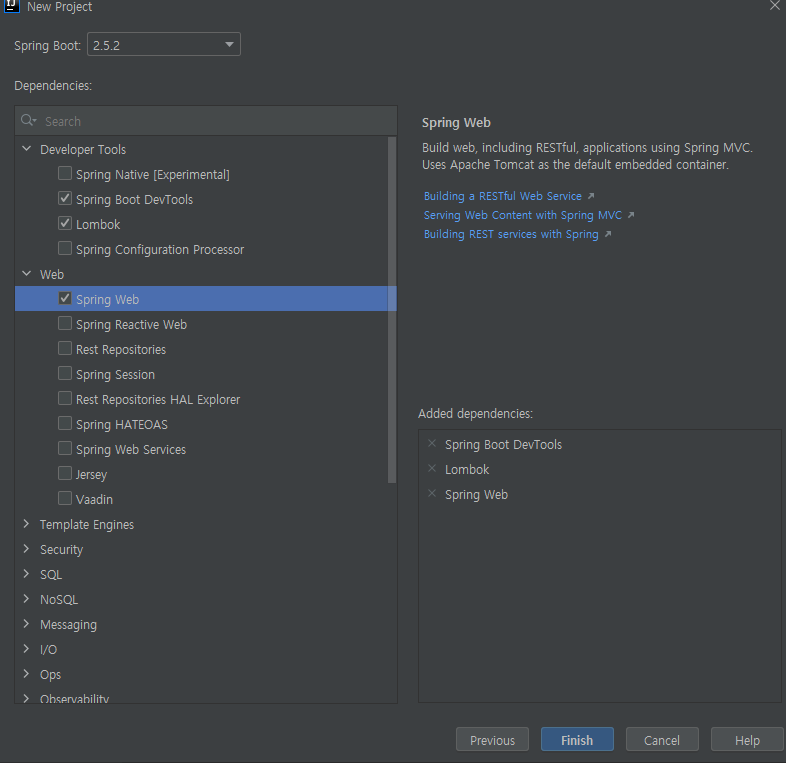
Task: Expand the SQL group
Action: coord(27,574)
